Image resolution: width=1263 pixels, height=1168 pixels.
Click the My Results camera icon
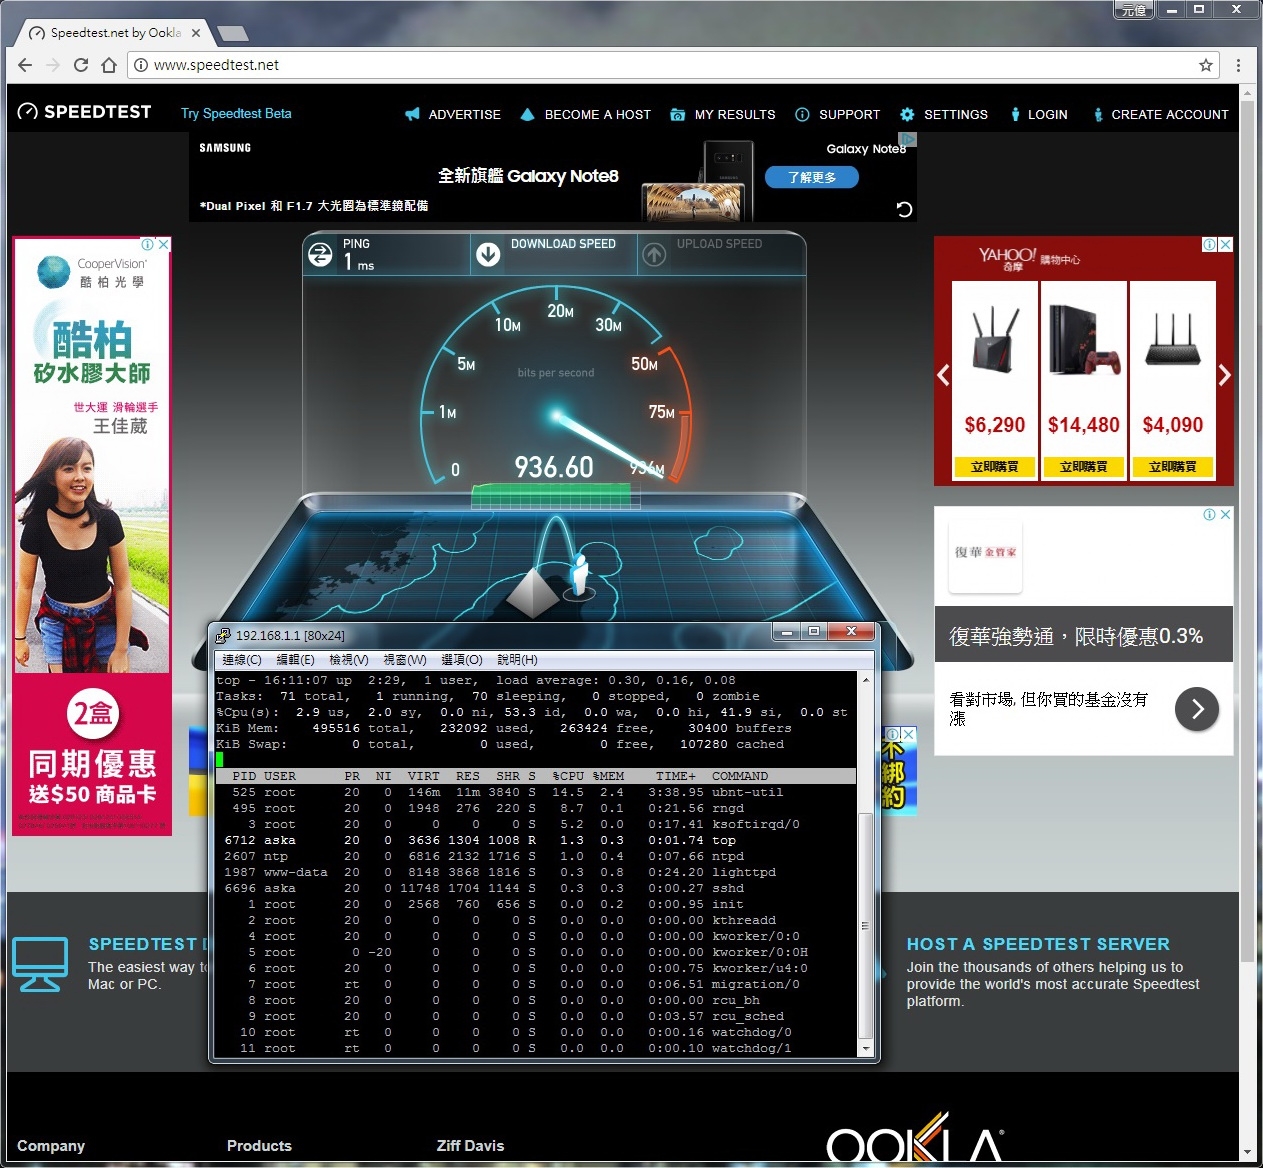pyautogui.click(x=678, y=114)
